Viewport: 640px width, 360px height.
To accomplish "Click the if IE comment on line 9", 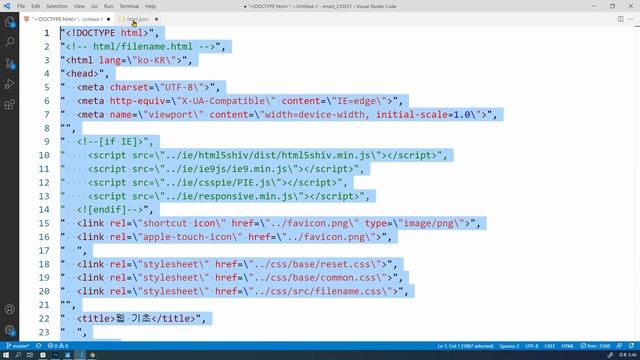I will (110, 142).
